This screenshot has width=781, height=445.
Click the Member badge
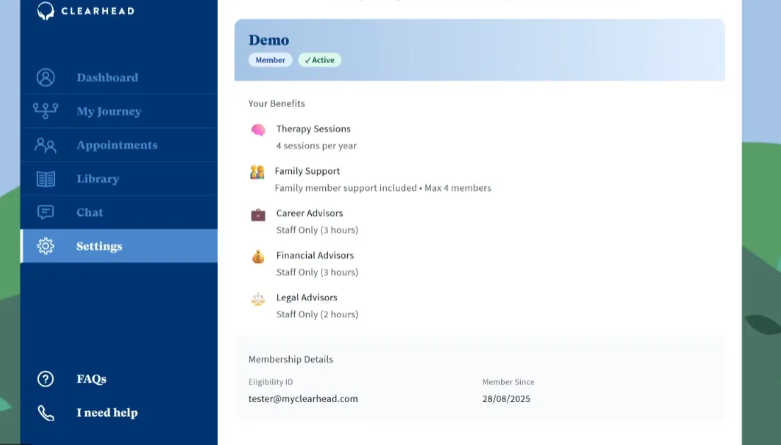270,60
